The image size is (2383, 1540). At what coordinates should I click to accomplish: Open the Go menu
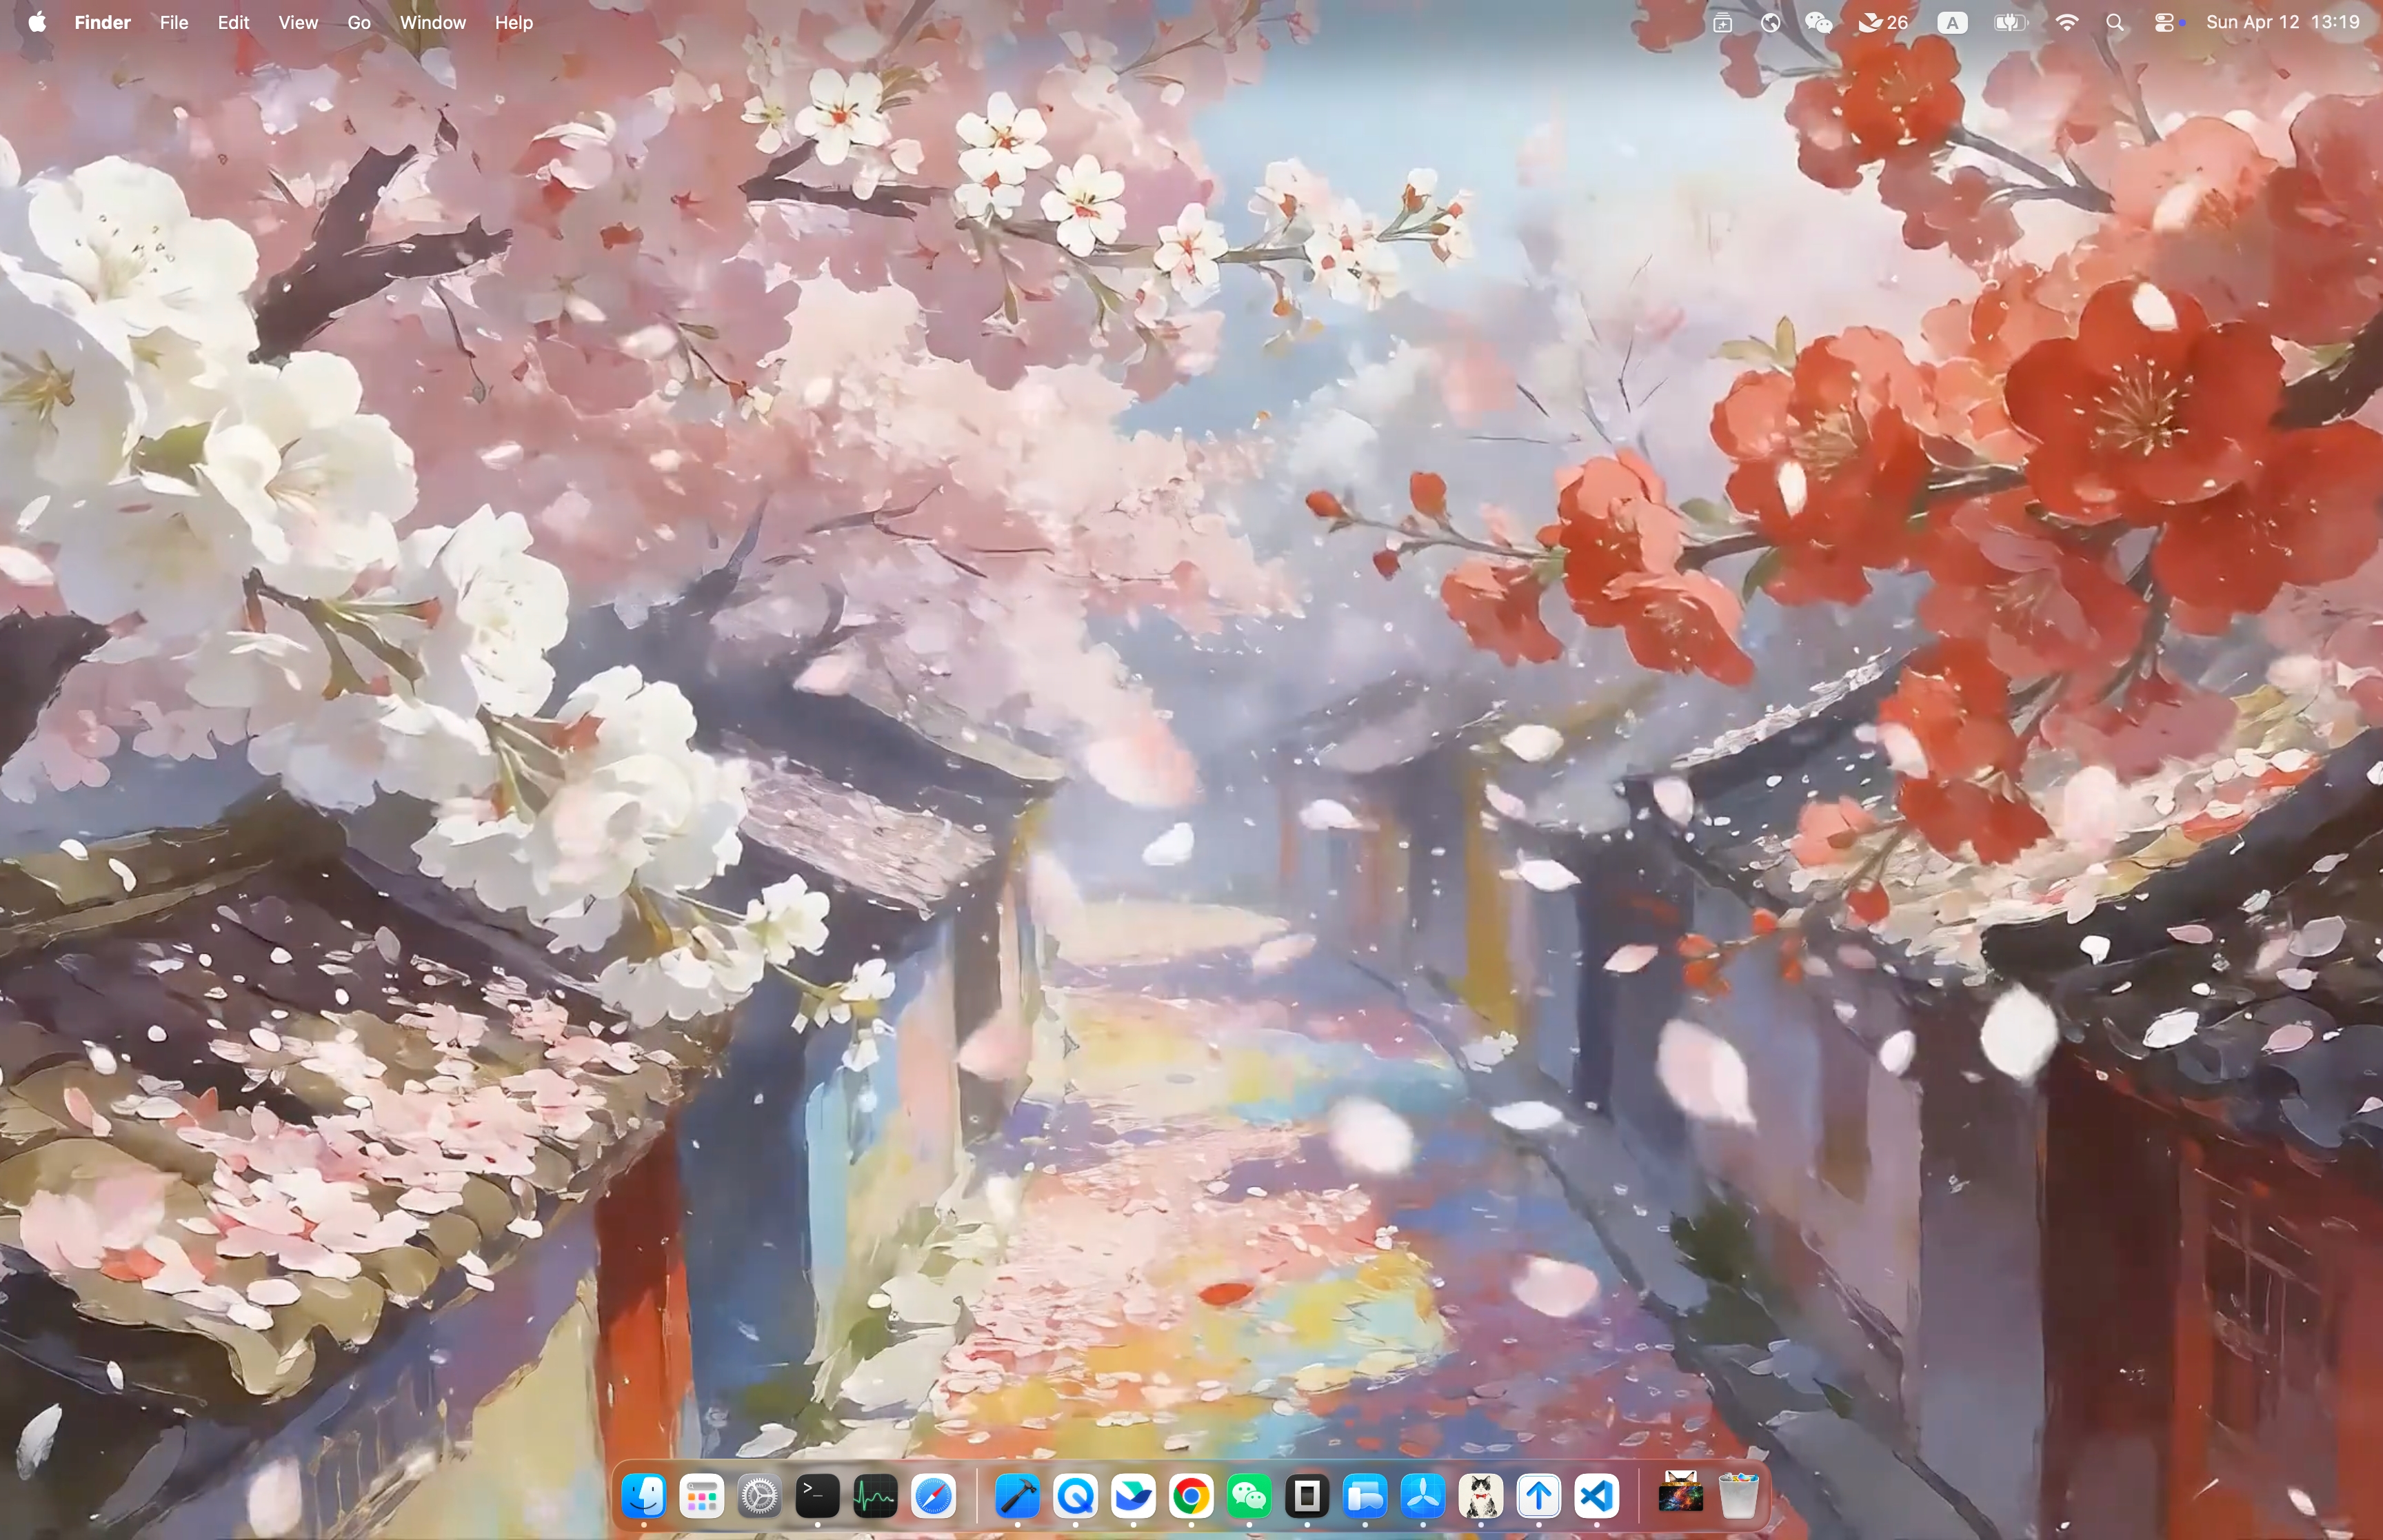coord(359,22)
